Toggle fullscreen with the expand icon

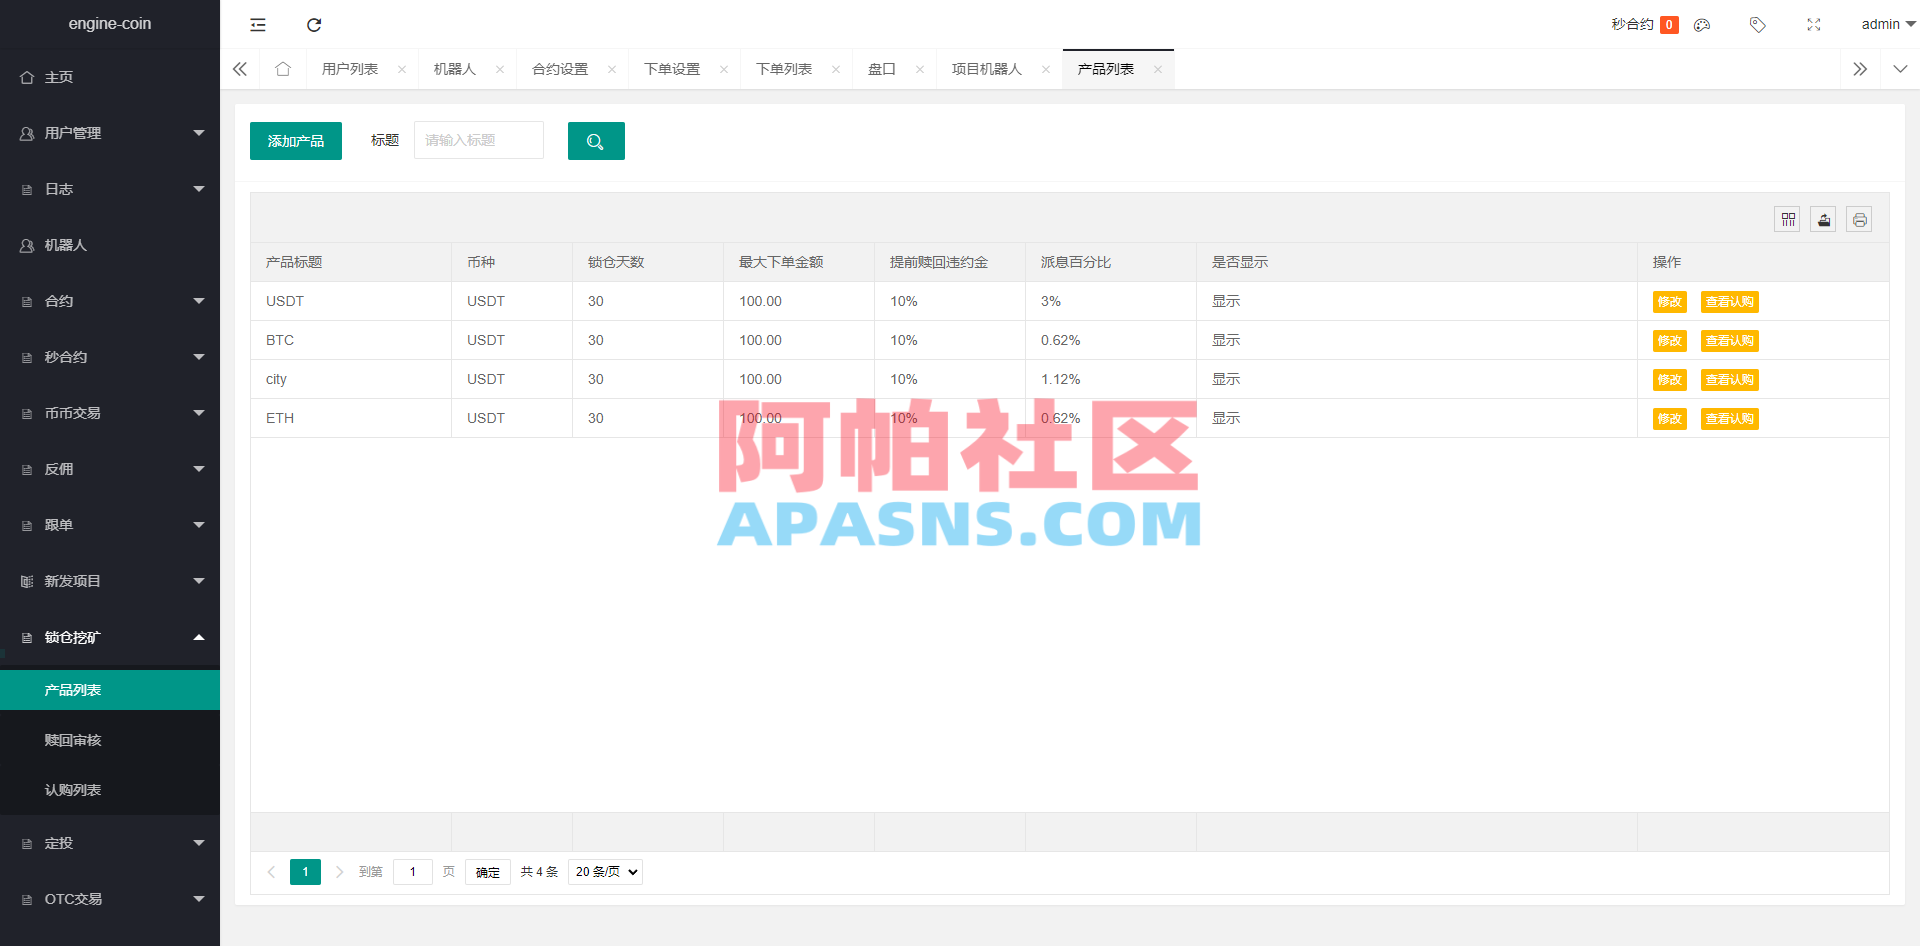pyautogui.click(x=1814, y=25)
